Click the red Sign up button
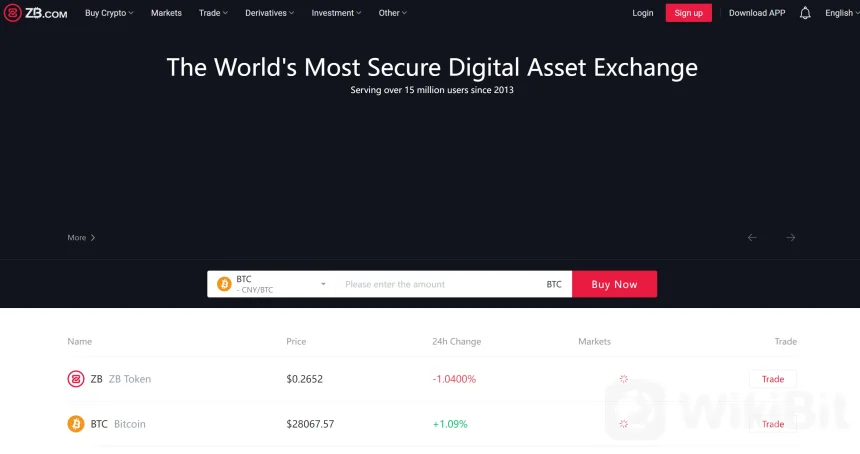860x454 pixels. coord(688,13)
